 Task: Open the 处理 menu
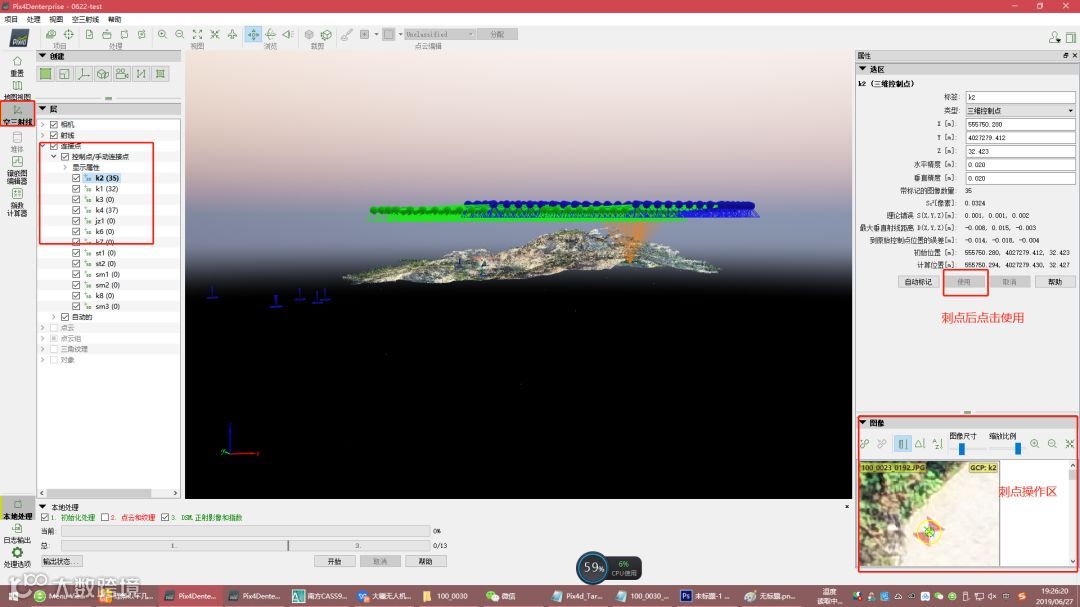click(33, 19)
